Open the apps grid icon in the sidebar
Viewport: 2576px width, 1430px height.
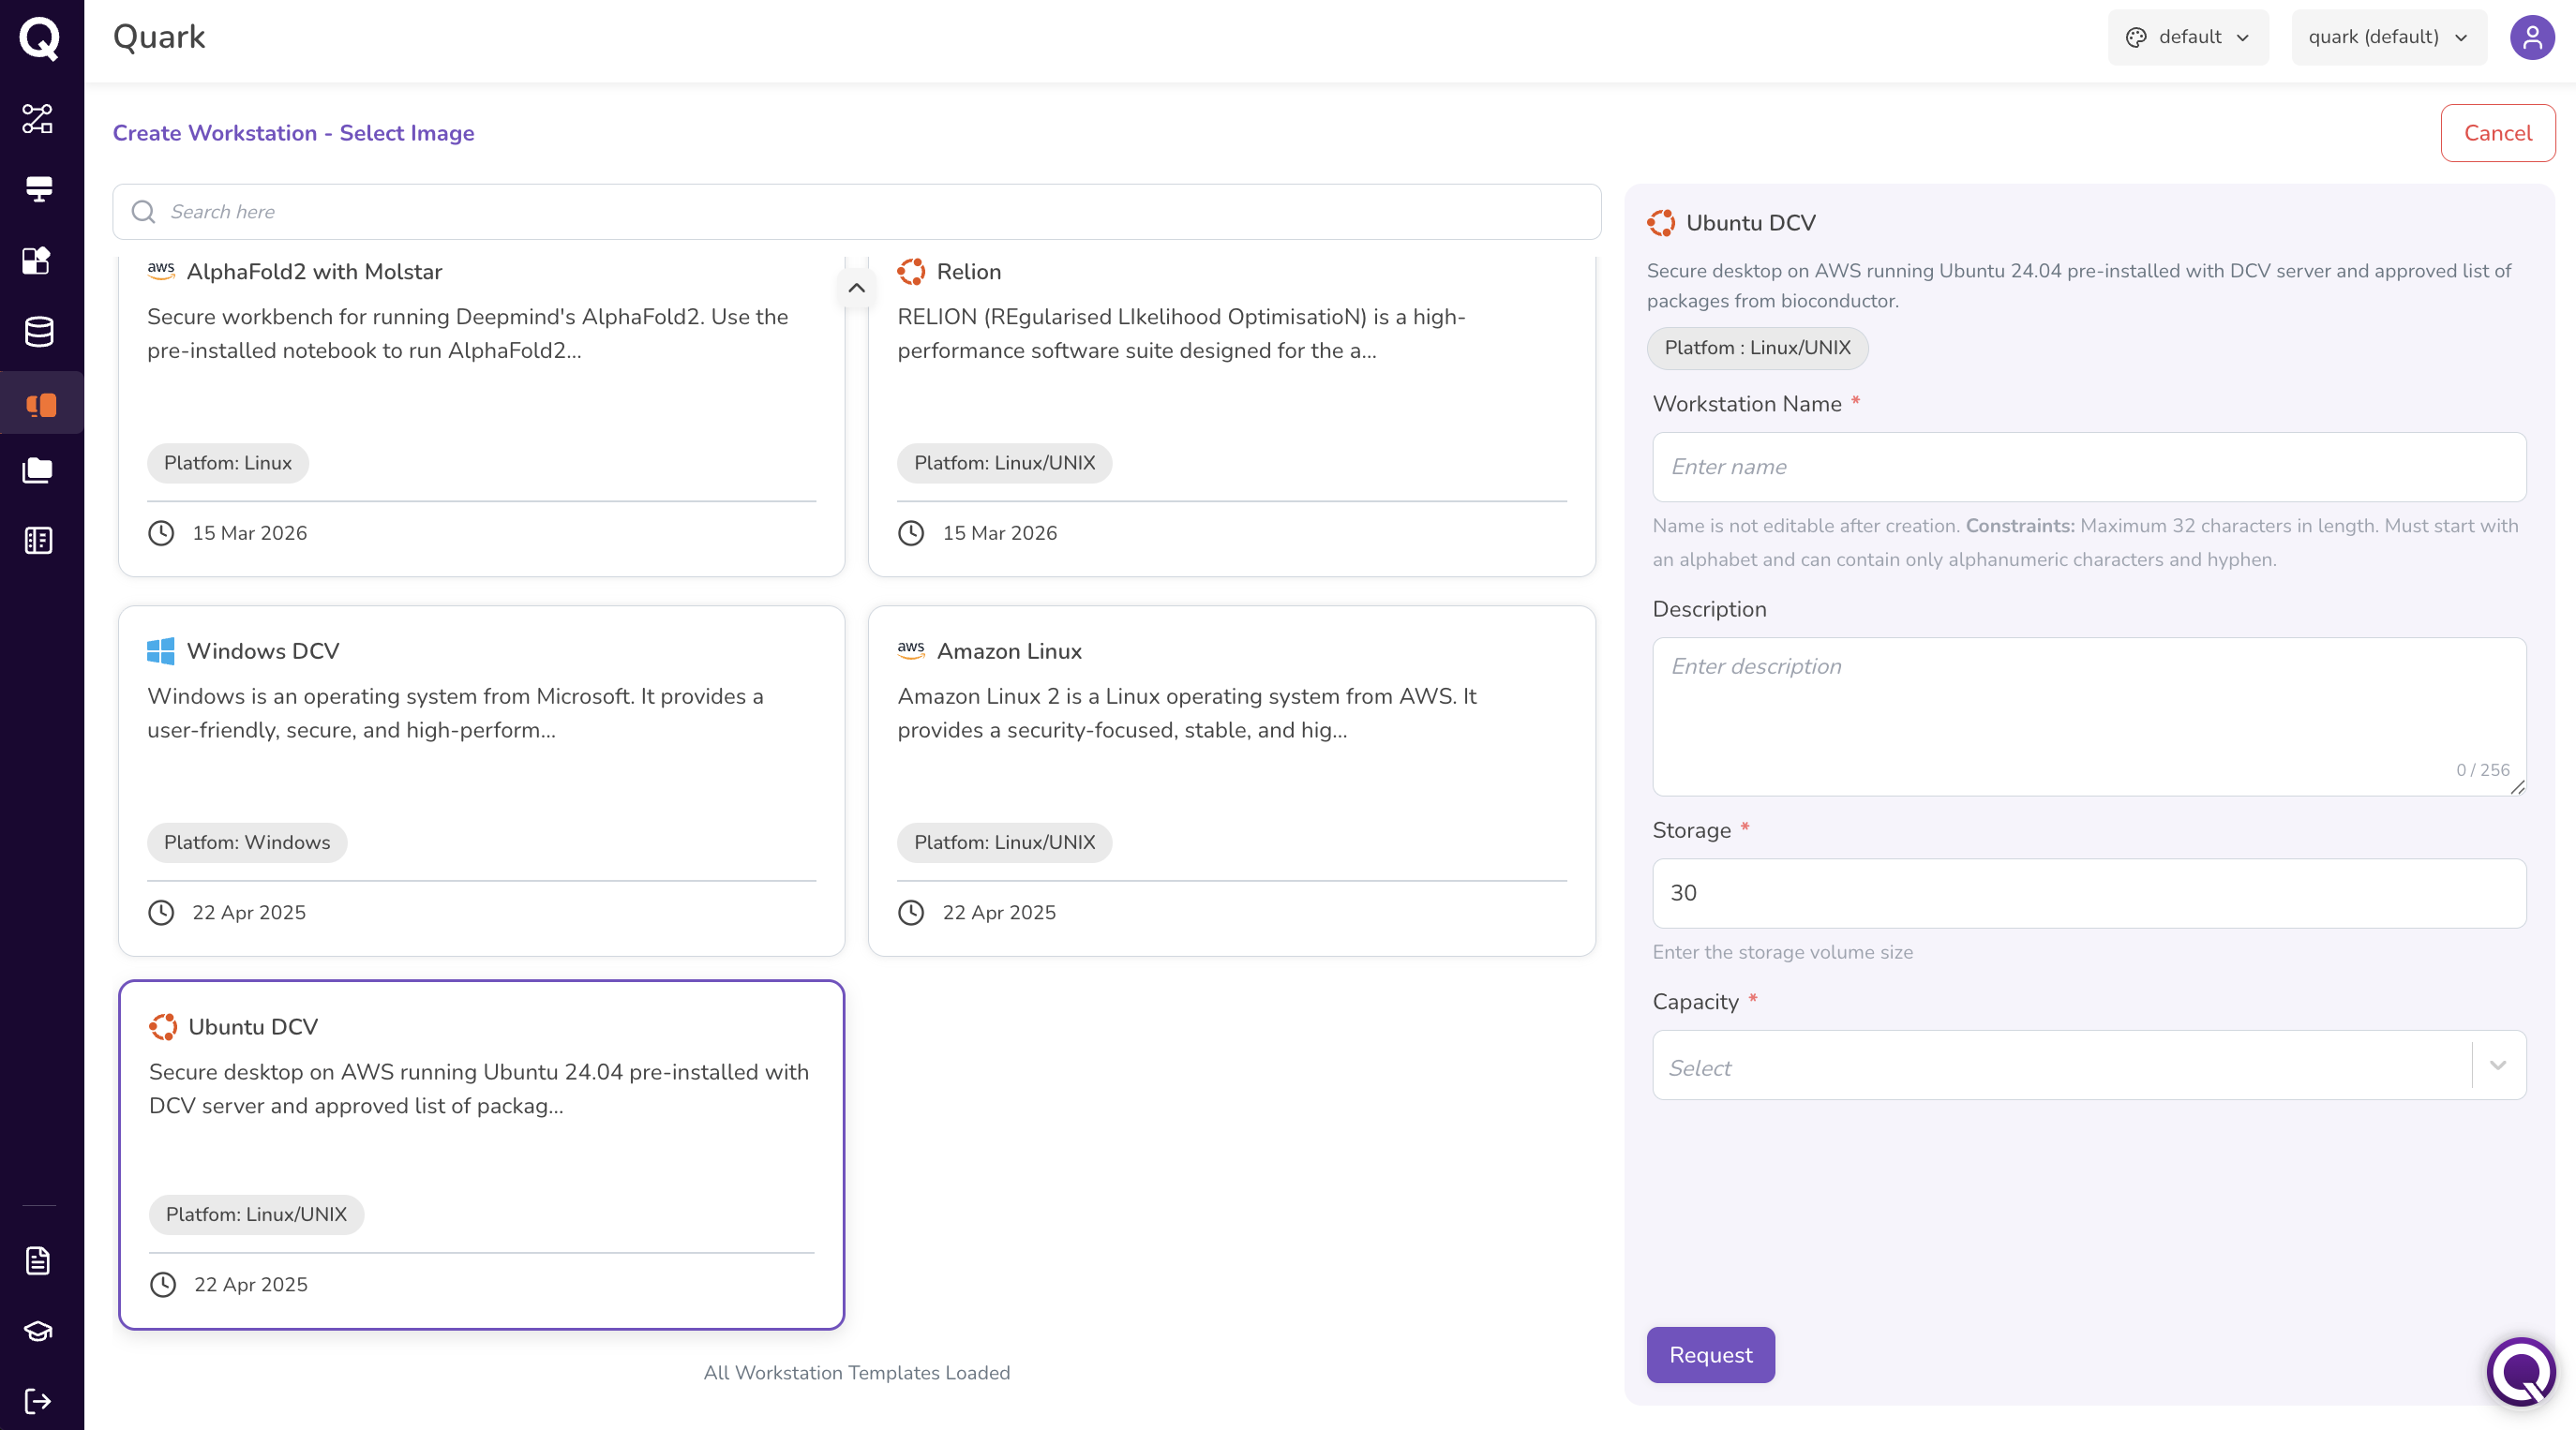click(38, 260)
